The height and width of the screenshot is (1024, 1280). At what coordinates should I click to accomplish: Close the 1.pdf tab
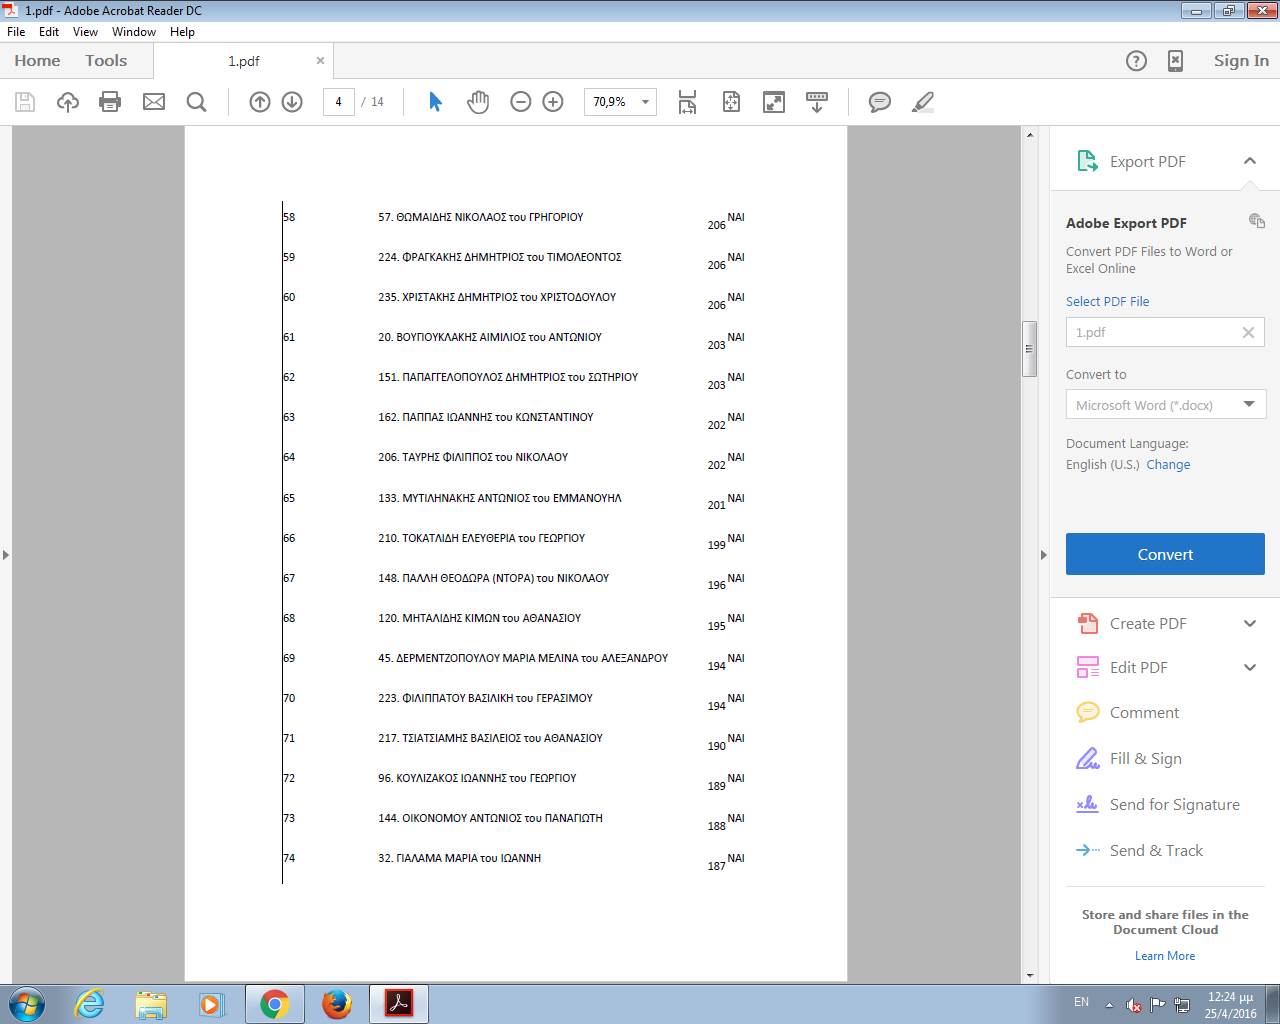coord(320,61)
